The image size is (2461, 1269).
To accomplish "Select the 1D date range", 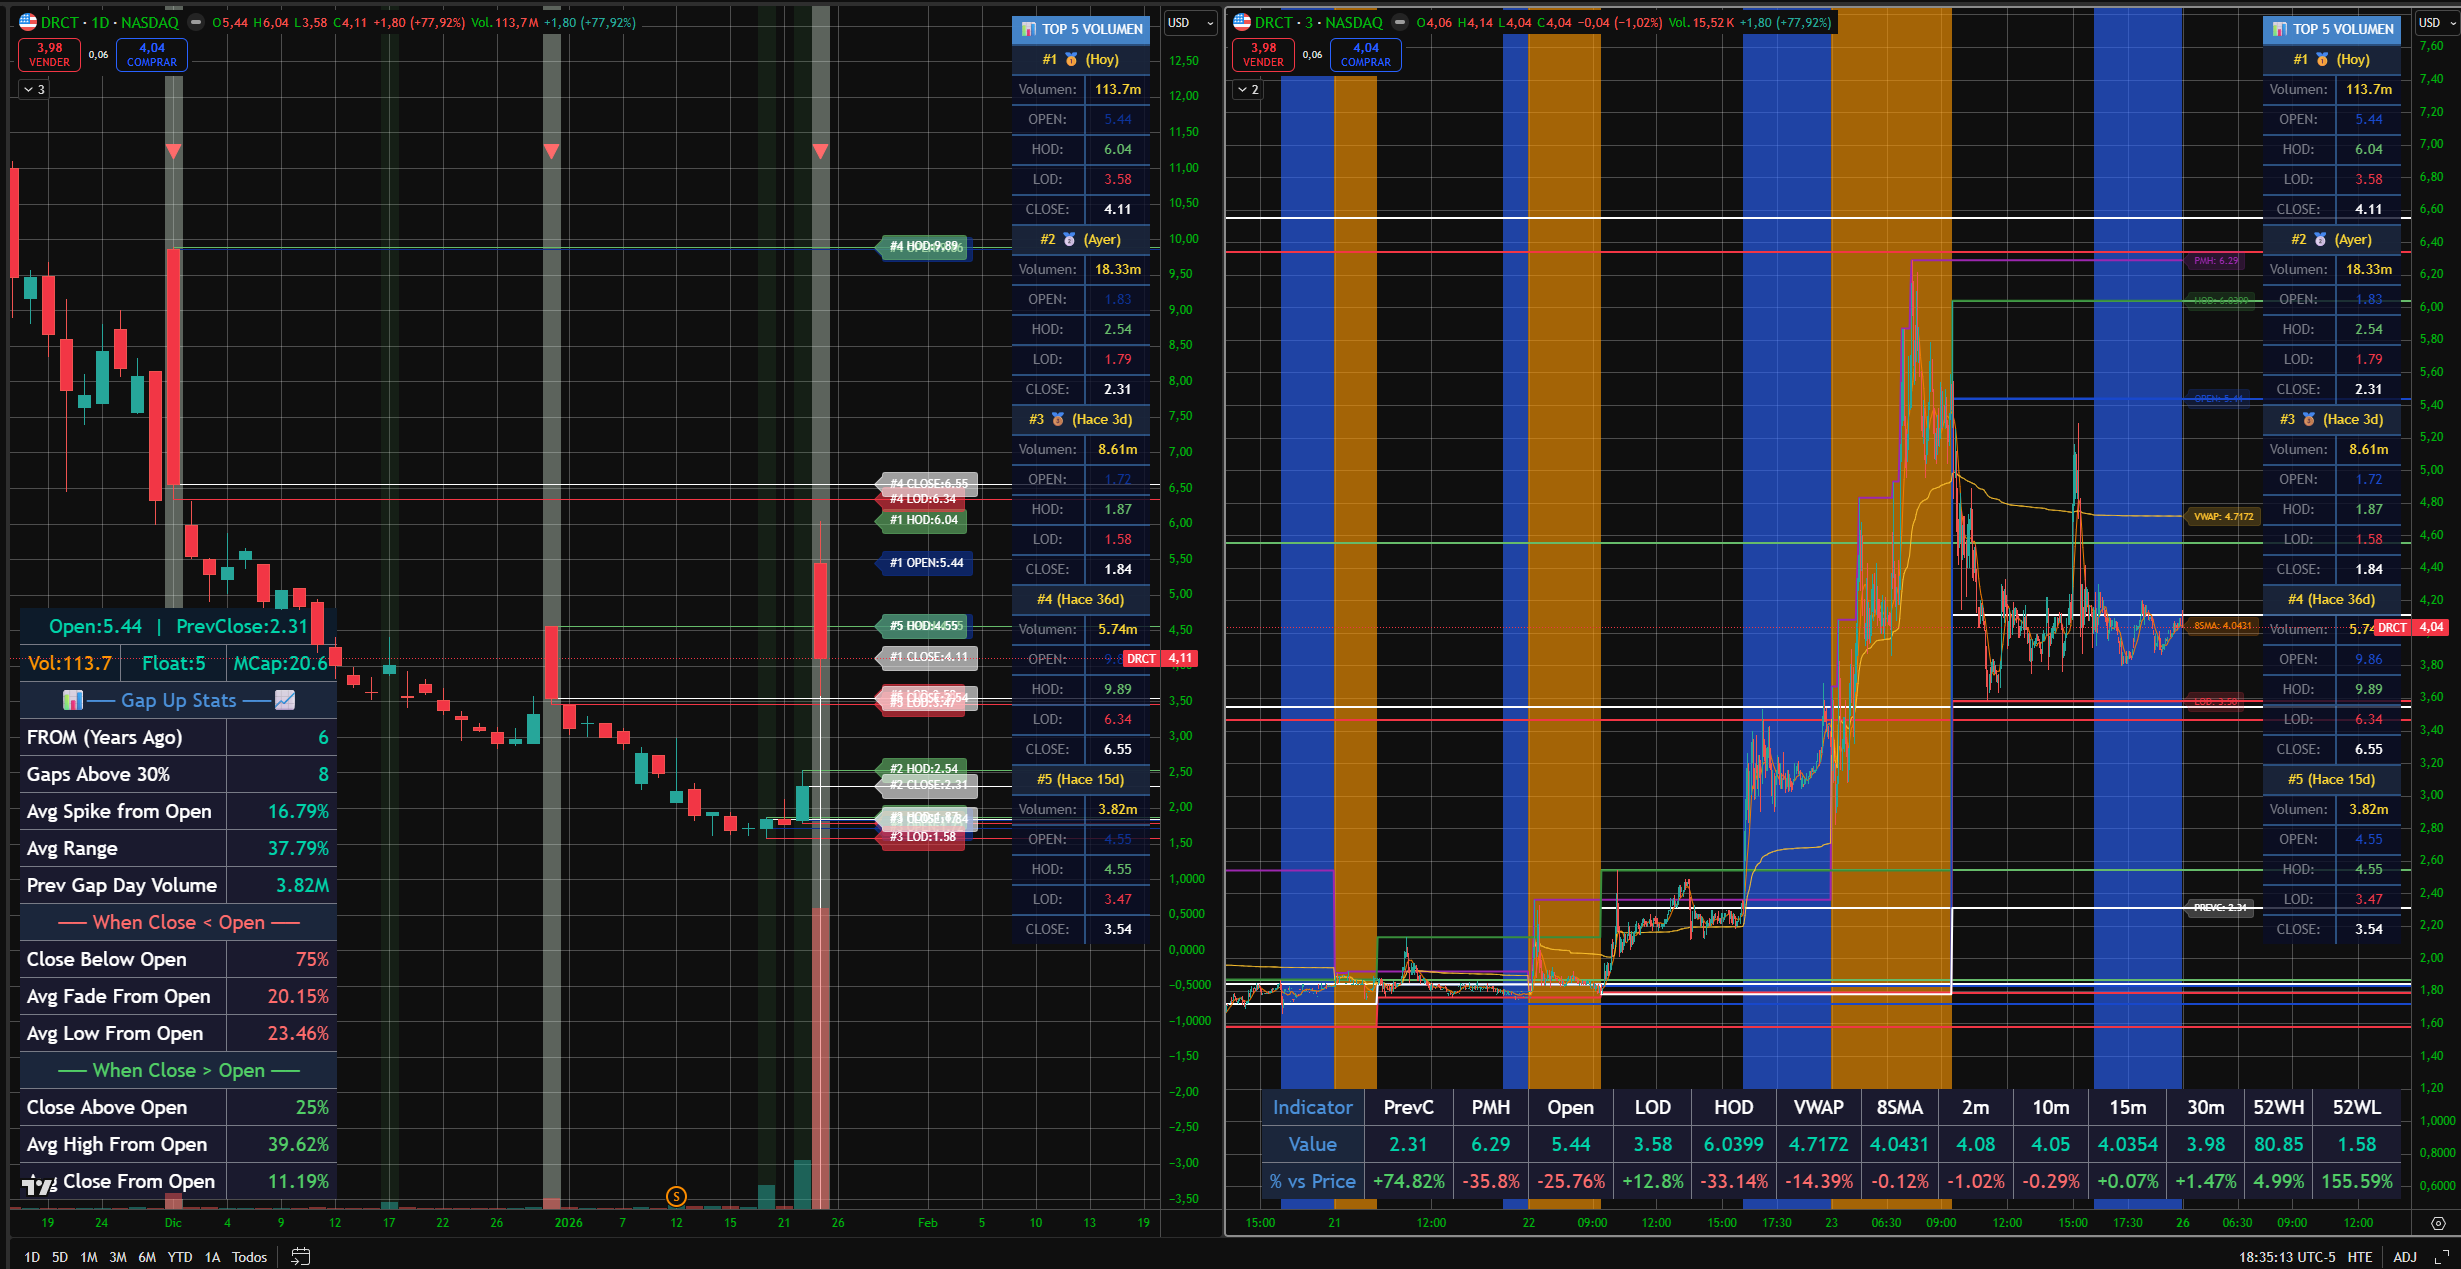I will click(x=32, y=1257).
